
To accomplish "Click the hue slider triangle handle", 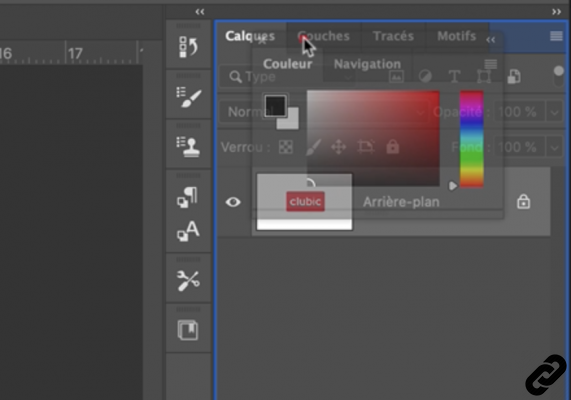I will click(x=453, y=186).
